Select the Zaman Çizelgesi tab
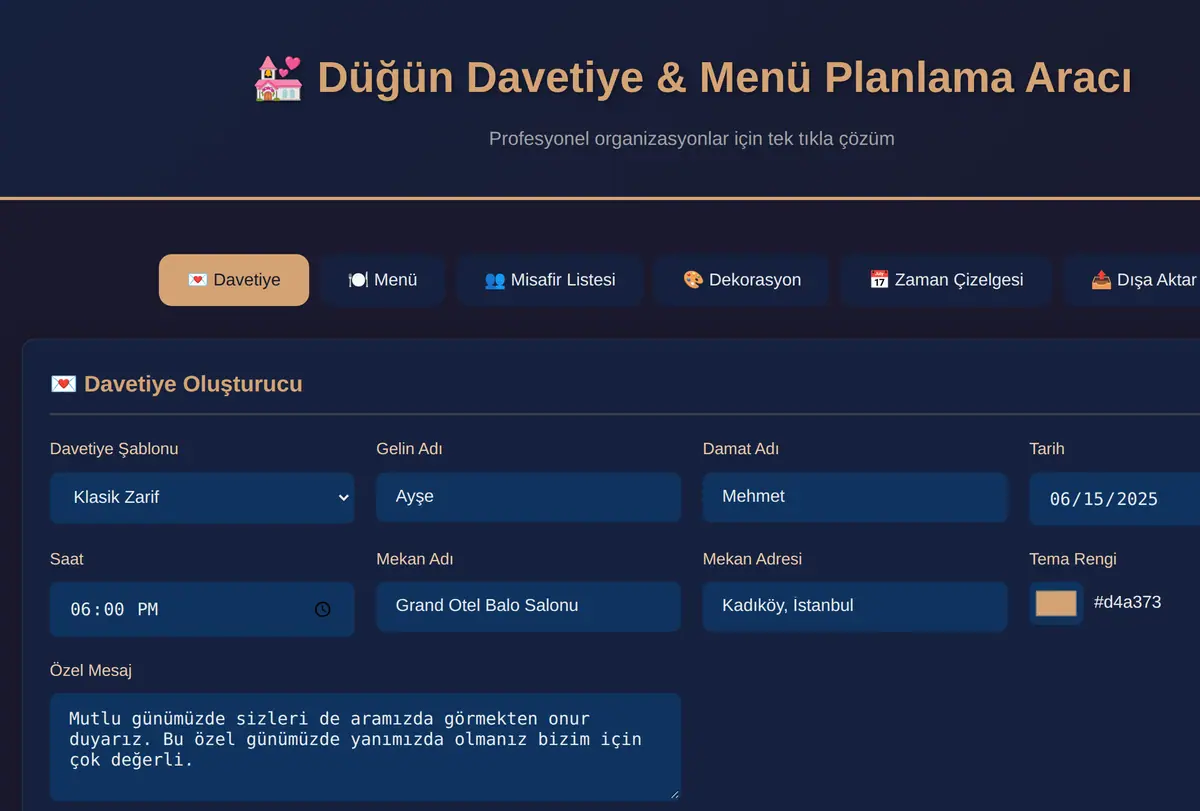 (x=946, y=280)
